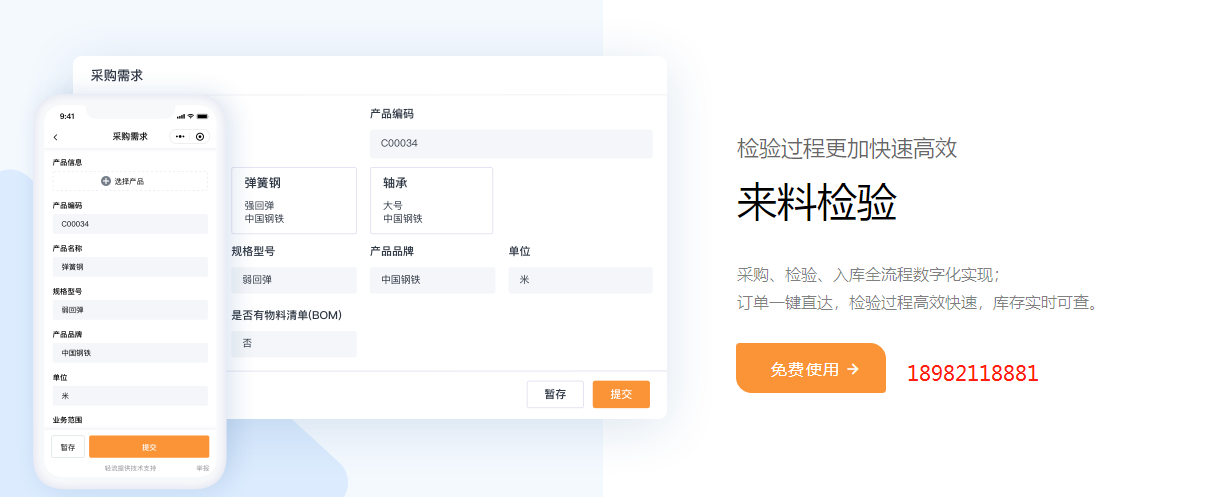The width and height of the screenshot is (1221, 497).
Task: Click the orange 免费使用 button
Action: (x=811, y=368)
